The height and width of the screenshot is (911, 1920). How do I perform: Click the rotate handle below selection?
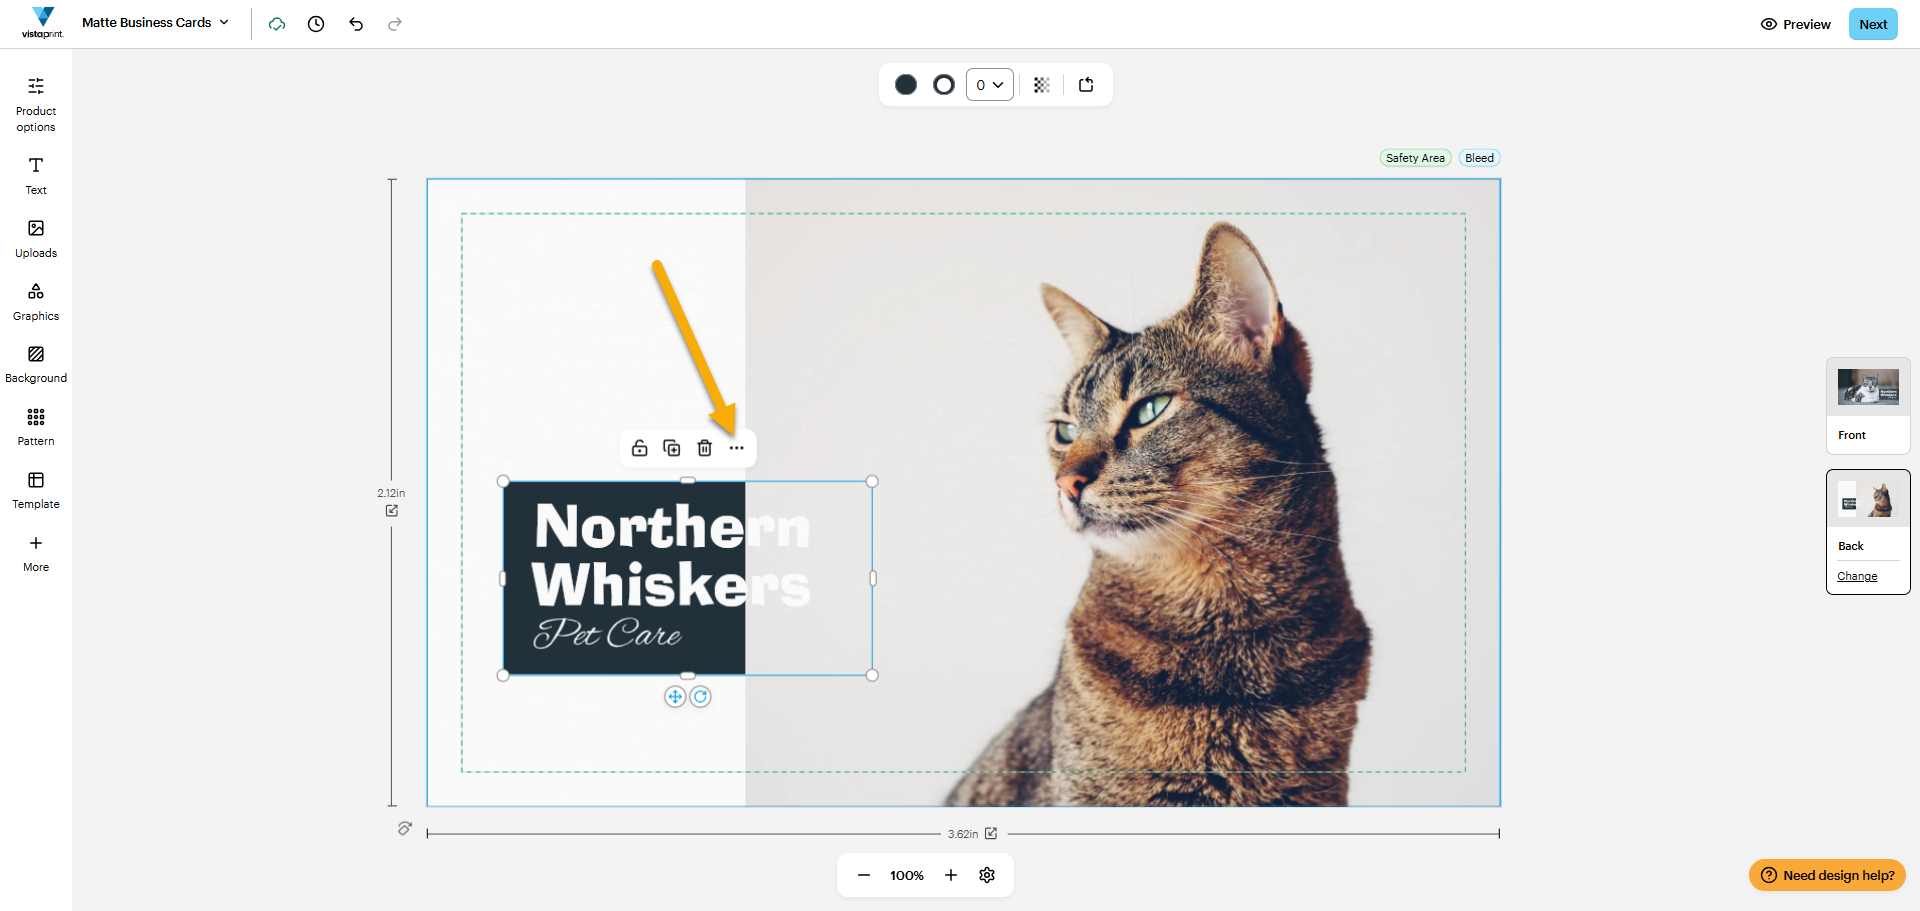pos(701,697)
